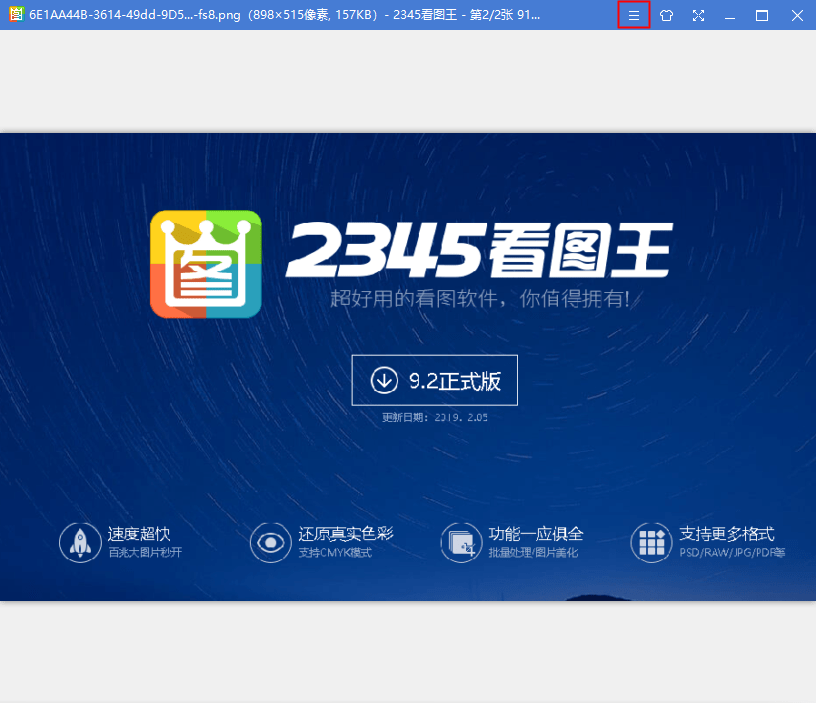This screenshot has width=816, height=703.
Task: Click the file name in the title bar
Action: coord(135,15)
